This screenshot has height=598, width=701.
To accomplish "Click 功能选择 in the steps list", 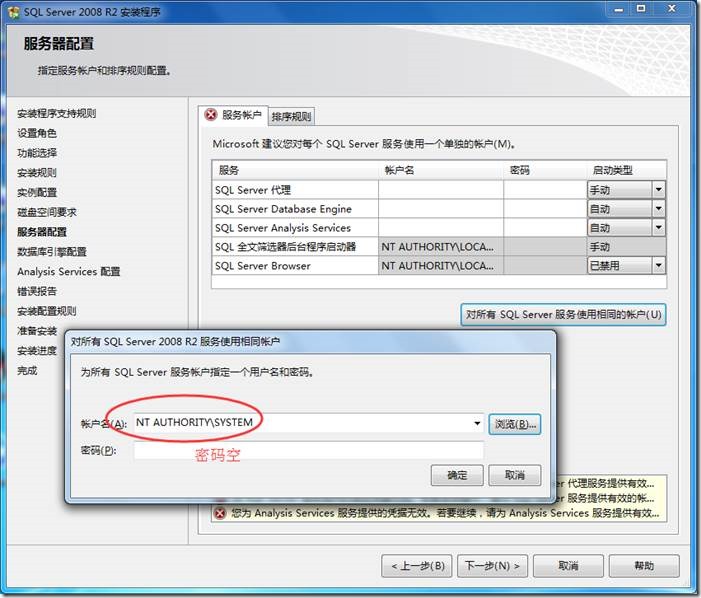I will [37, 153].
